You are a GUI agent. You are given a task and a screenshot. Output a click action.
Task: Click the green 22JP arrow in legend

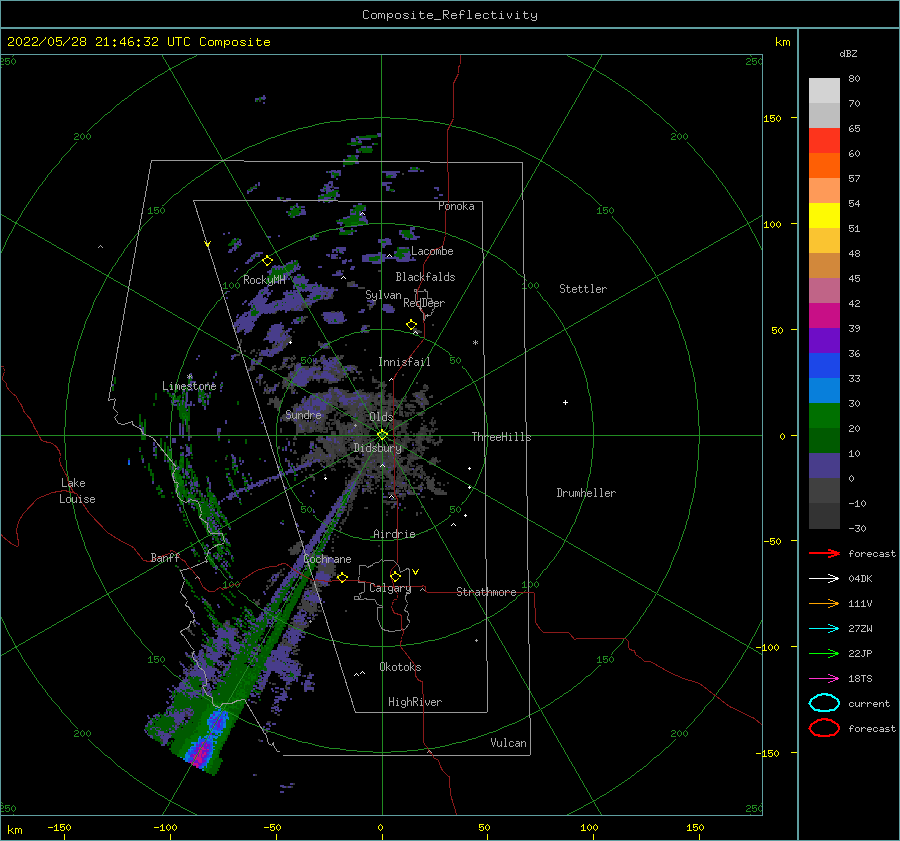pos(824,653)
